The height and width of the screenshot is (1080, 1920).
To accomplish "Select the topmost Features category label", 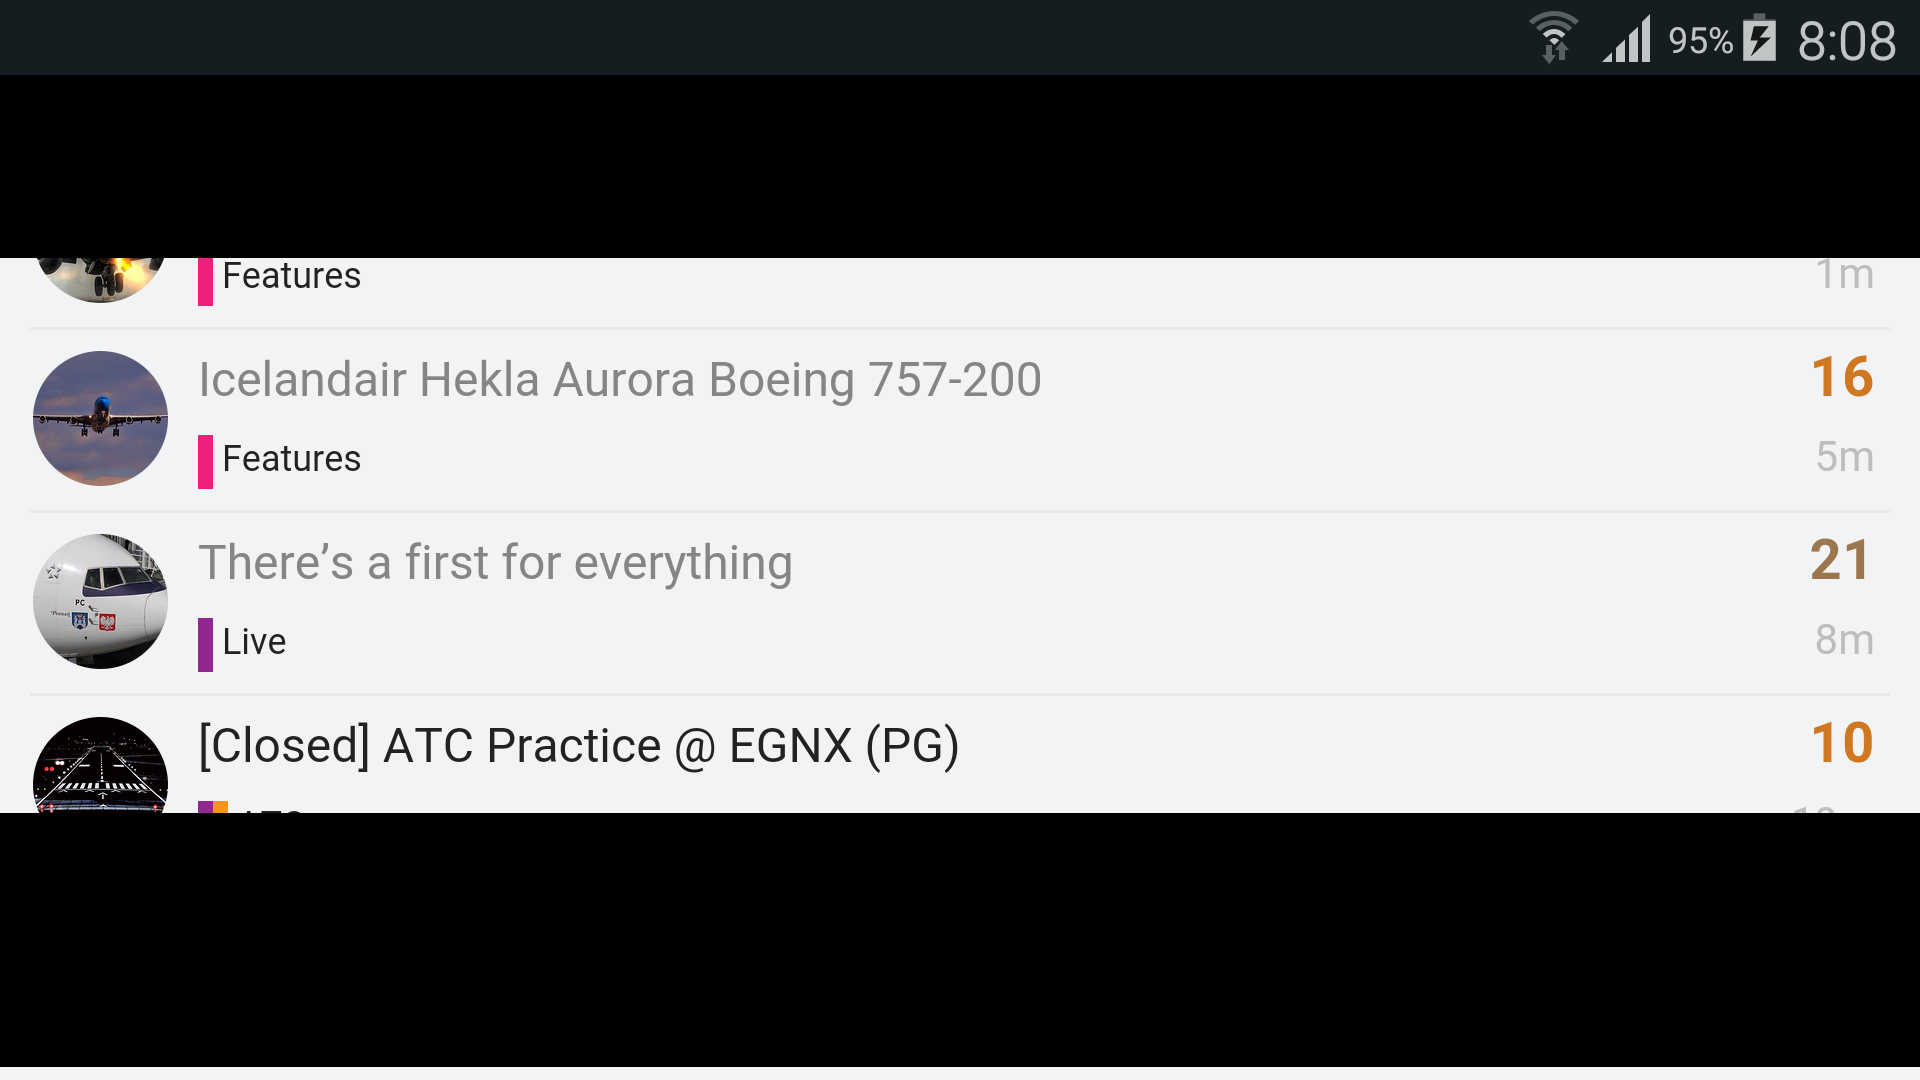I will click(x=290, y=277).
